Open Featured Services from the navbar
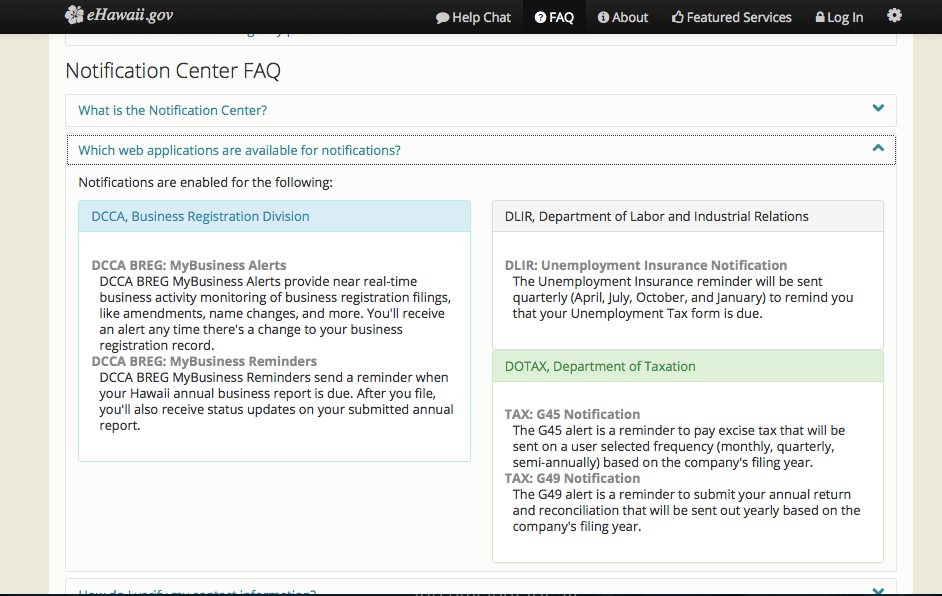 coord(732,17)
